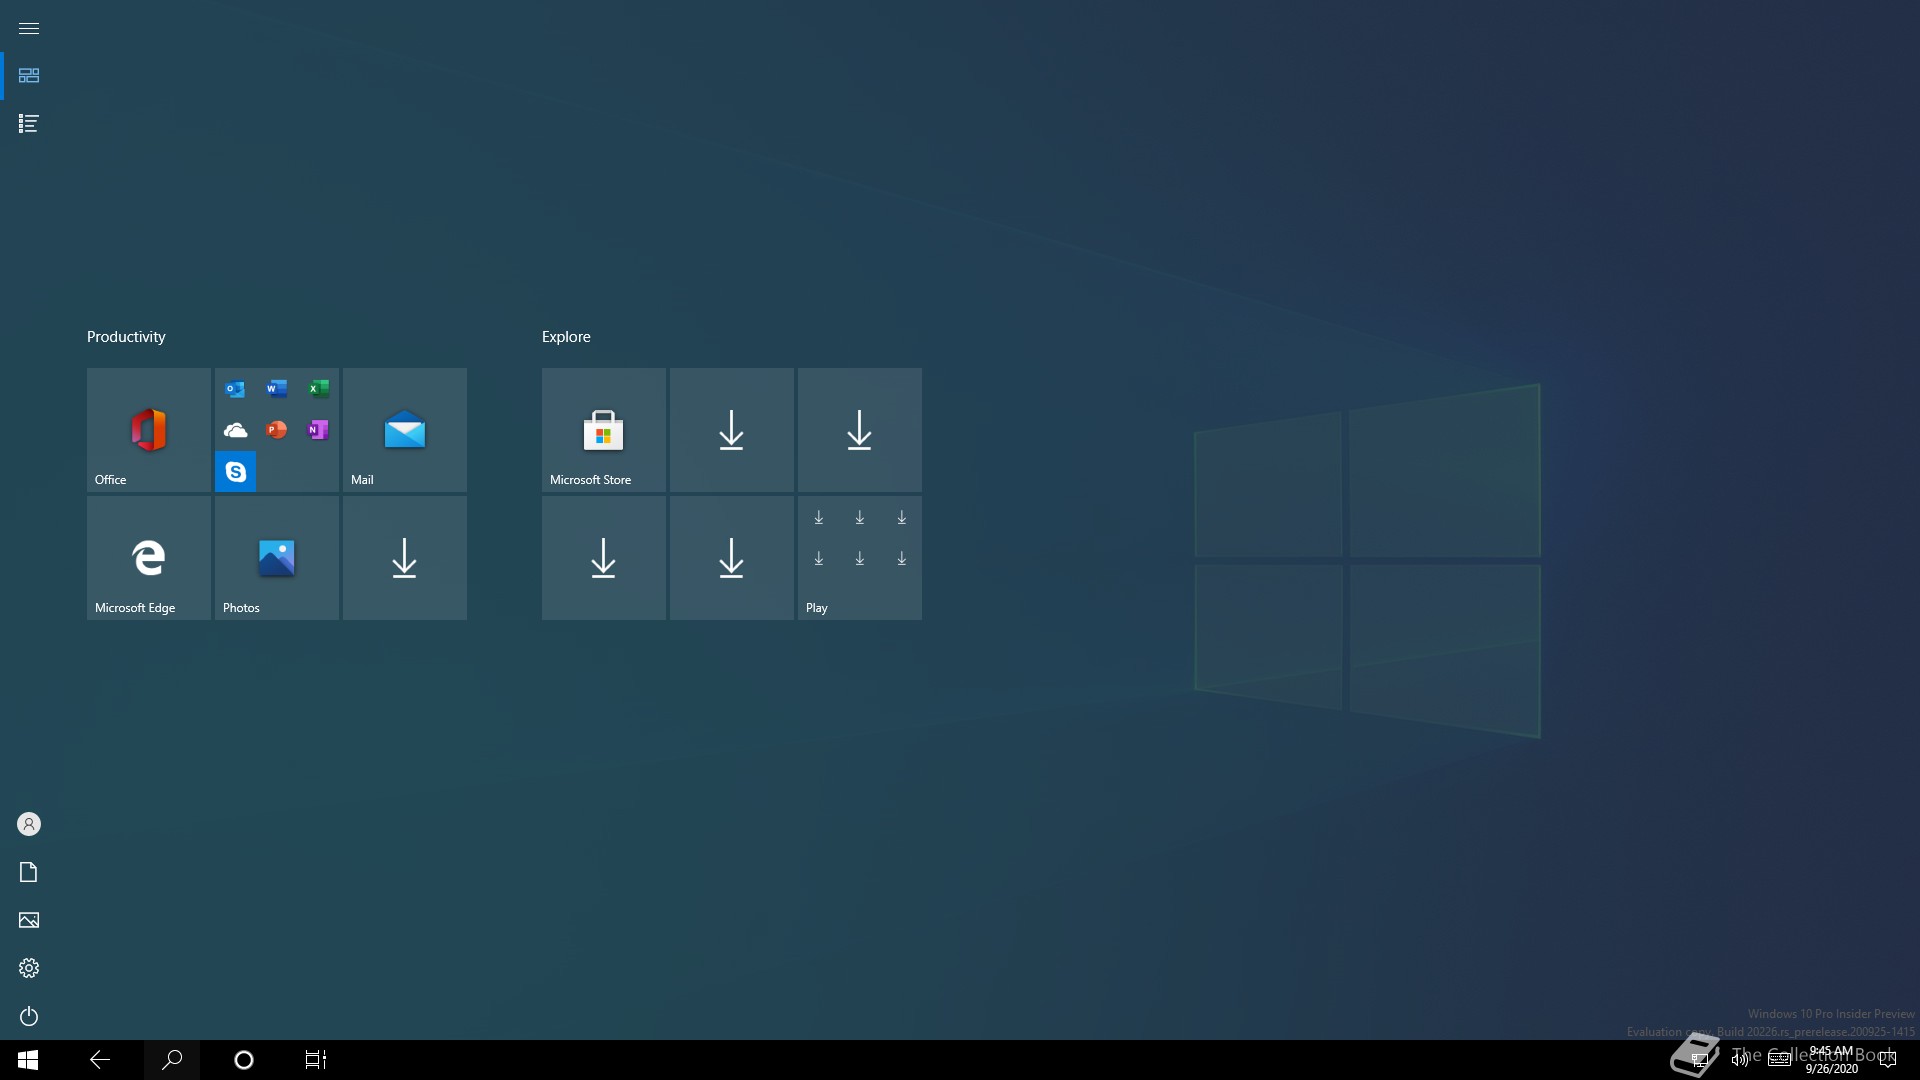The height and width of the screenshot is (1080, 1920).
Task: Open the Pictures folder shortcut
Action: point(29,920)
